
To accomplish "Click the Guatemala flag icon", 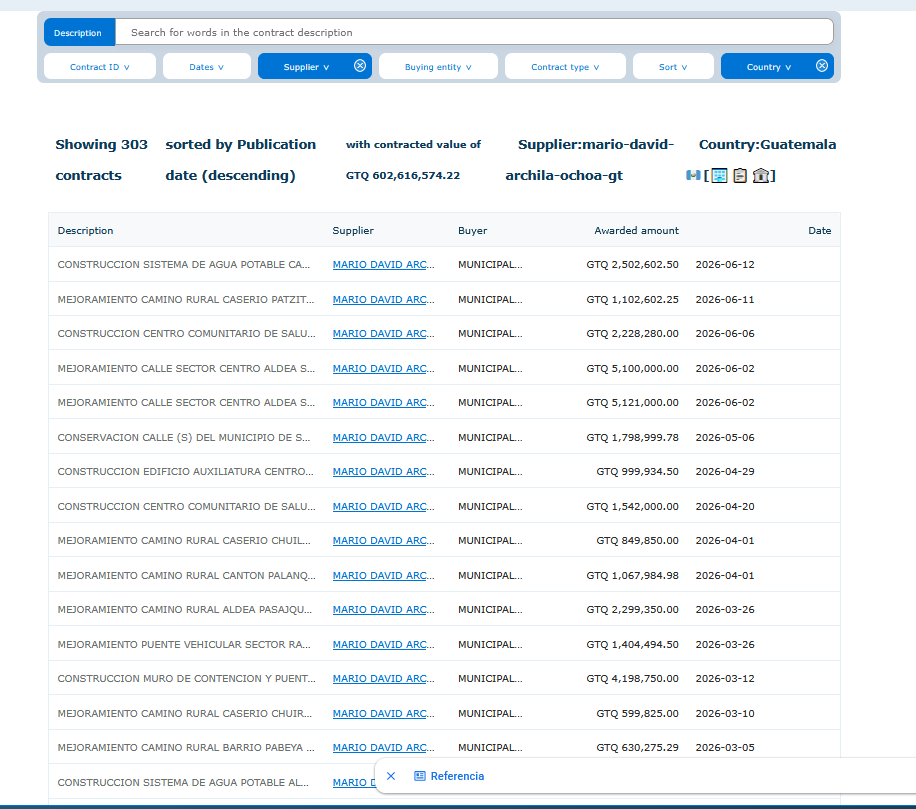I will (693, 175).
